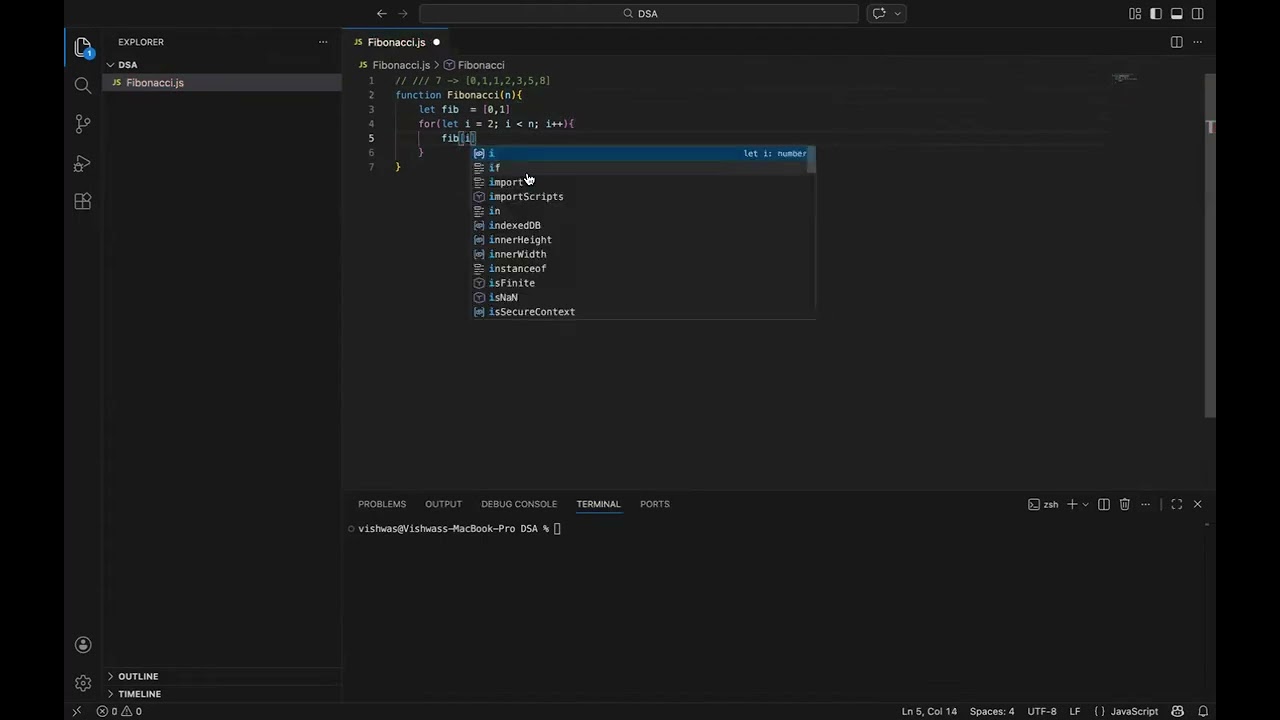Viewport: 1280px width, 720px height.
Task: Click the editor minimap preview
Action: point(1125,78)
